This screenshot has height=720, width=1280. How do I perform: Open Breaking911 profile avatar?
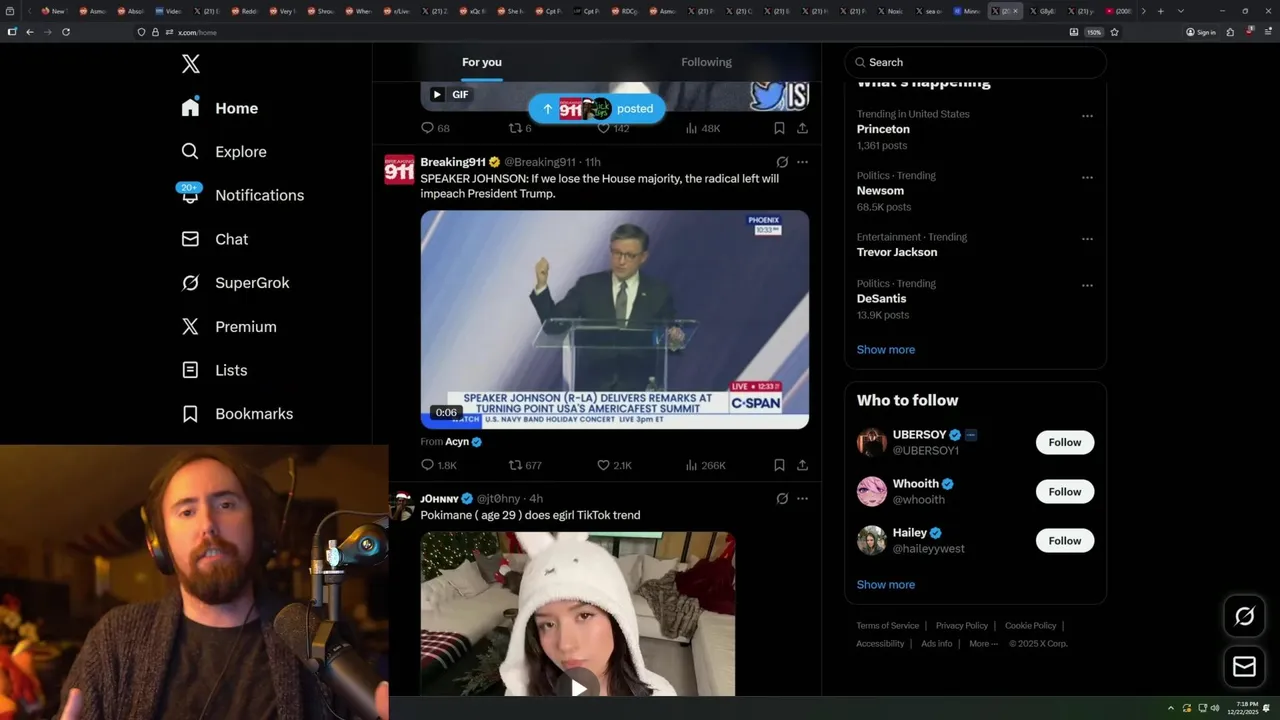tap(399, 169)
